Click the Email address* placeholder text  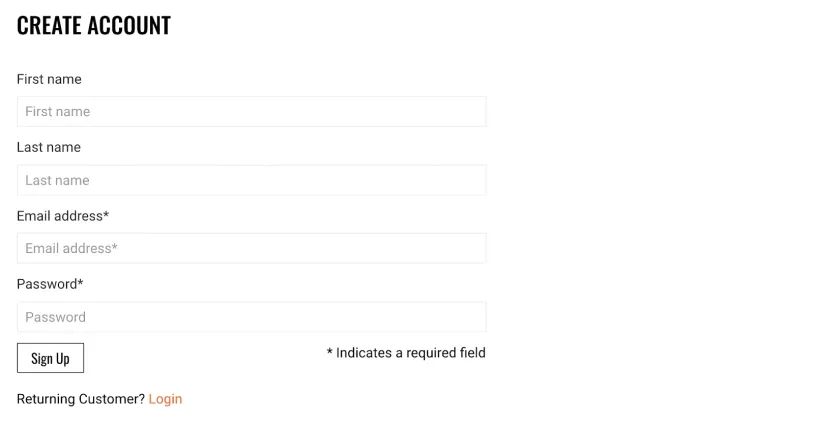[71, 248]
